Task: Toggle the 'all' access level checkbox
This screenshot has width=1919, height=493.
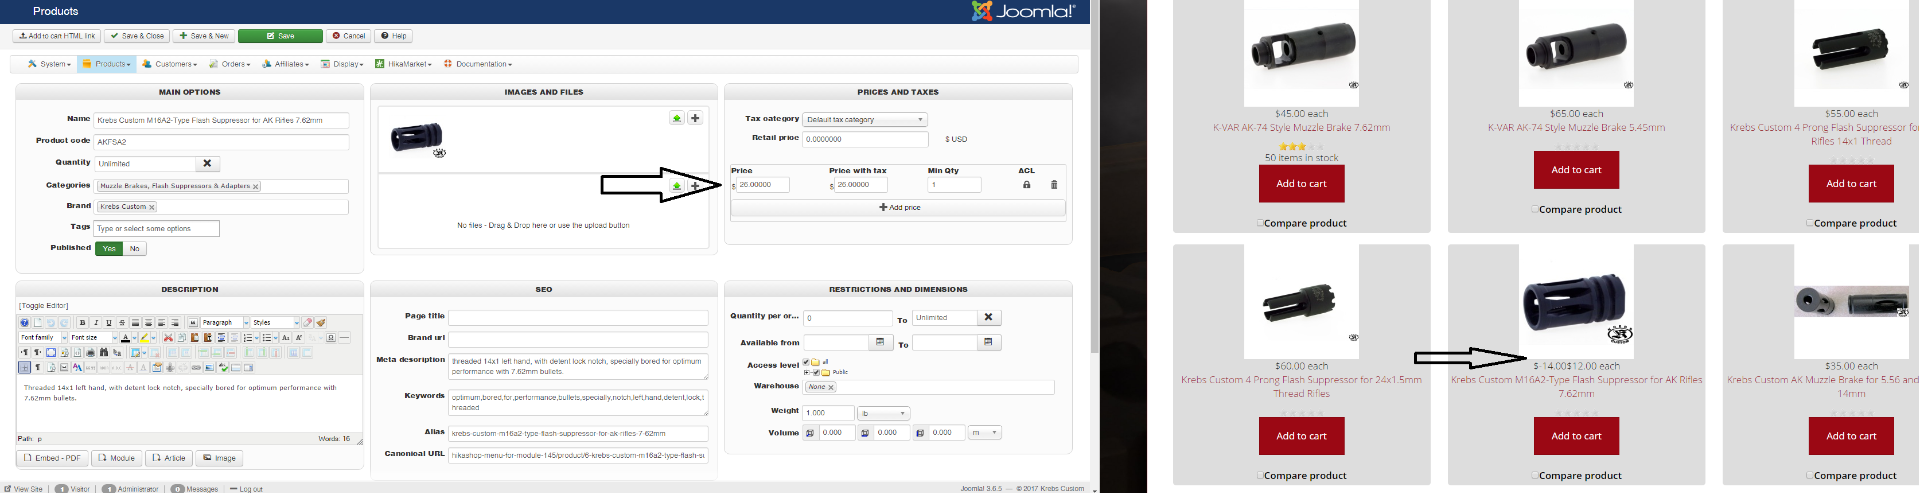Action: pos(806,362)
